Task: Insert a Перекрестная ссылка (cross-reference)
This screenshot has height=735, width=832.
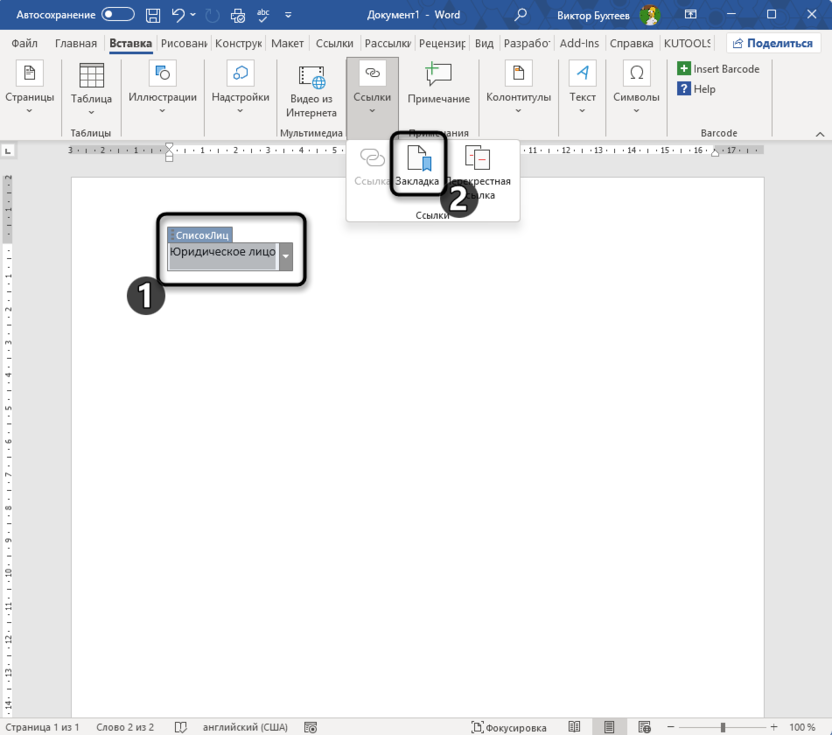Action: [478, 160]
